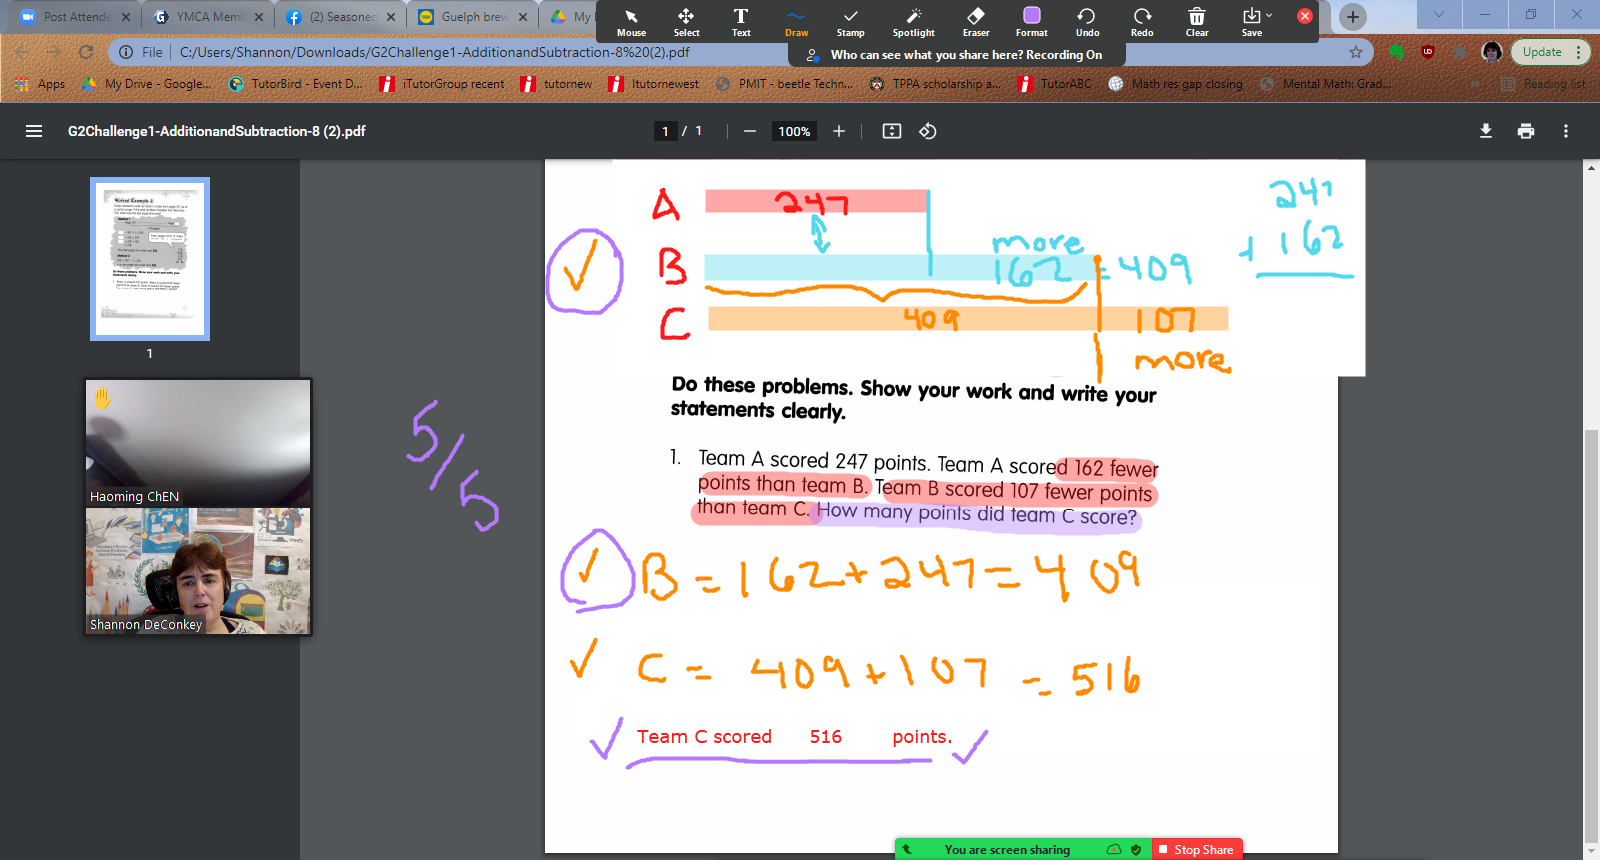Clear annotations with the trash icon

(x=1197, y=22)
